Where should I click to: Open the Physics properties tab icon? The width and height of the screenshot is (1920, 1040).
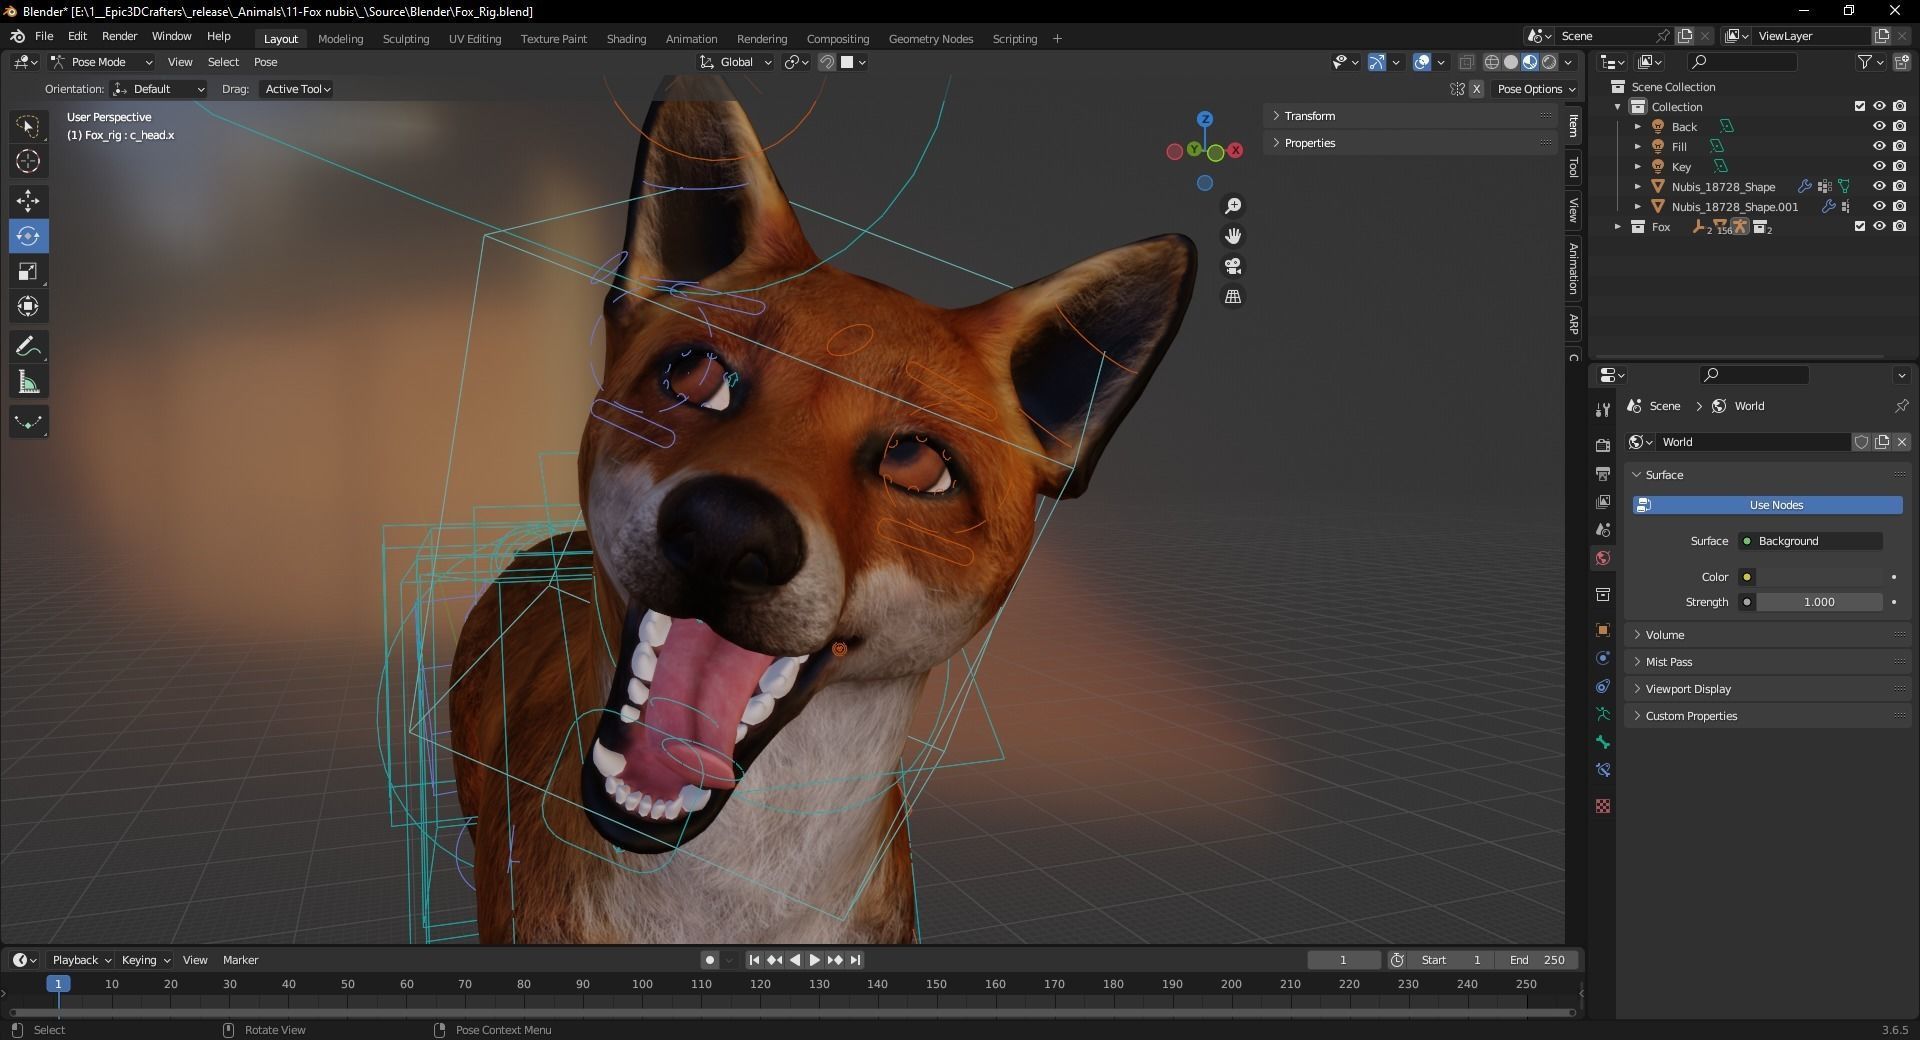(1603, 658)
